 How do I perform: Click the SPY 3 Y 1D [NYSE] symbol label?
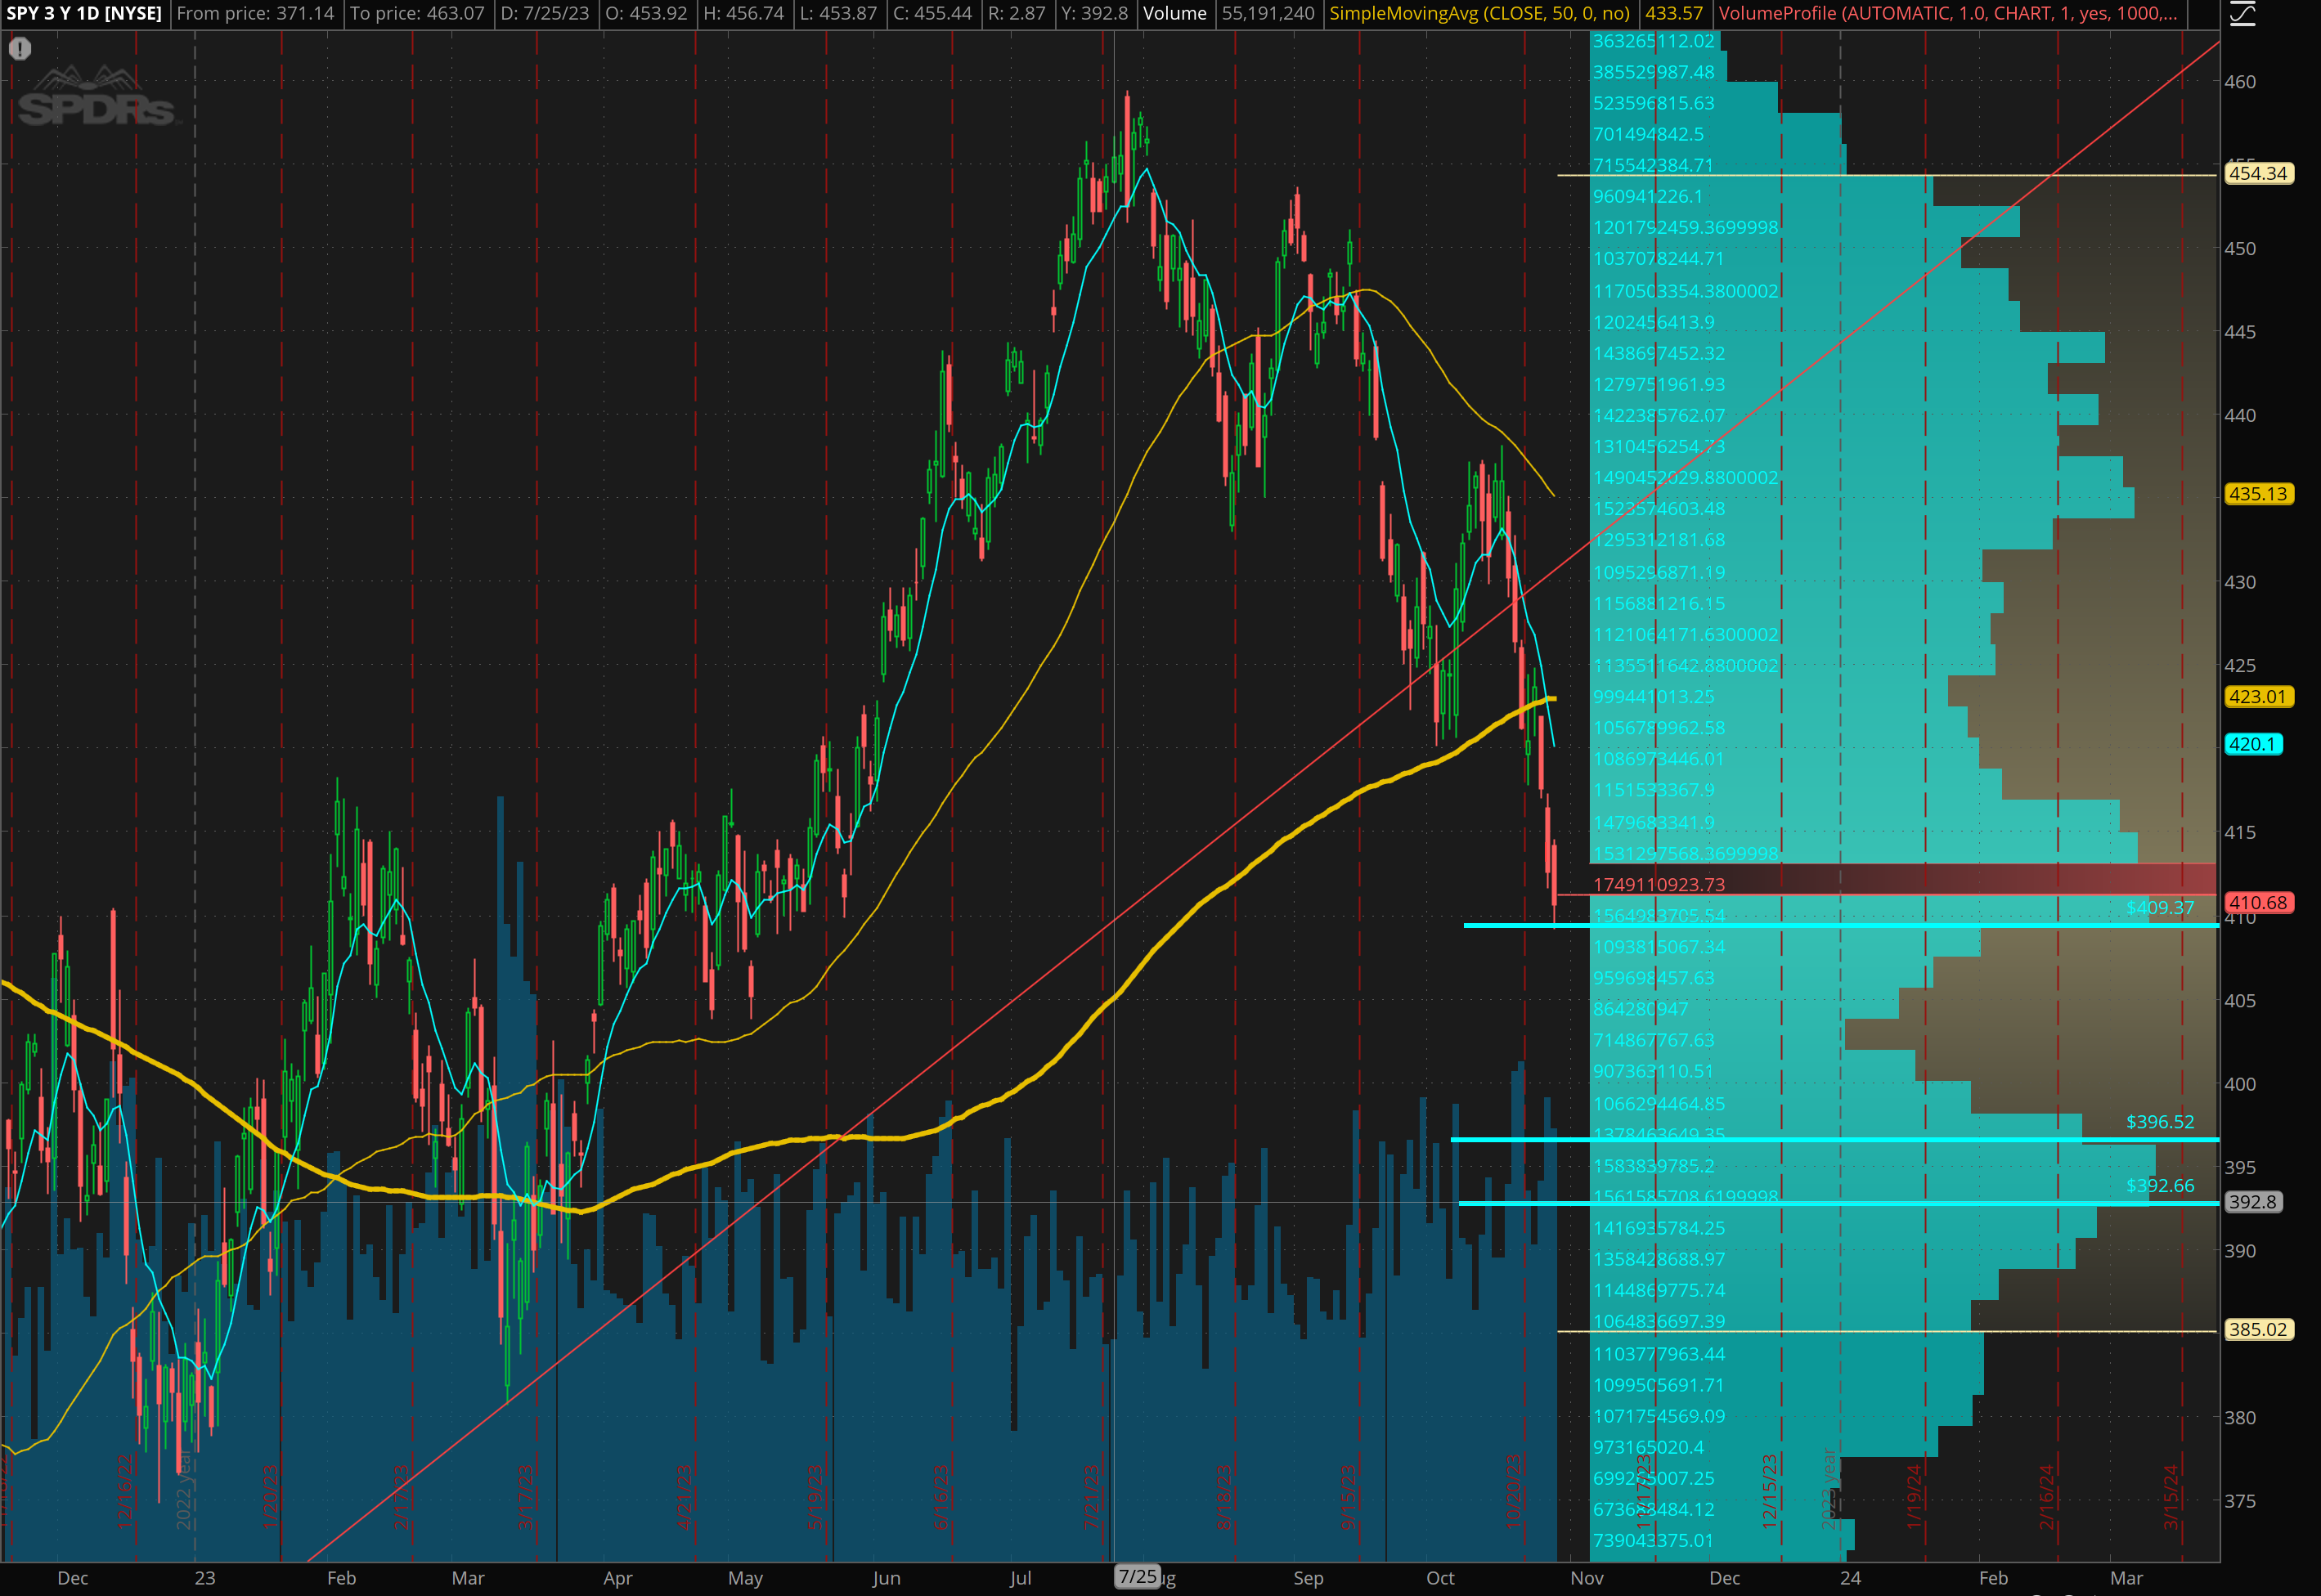click(x=84, y=13)
